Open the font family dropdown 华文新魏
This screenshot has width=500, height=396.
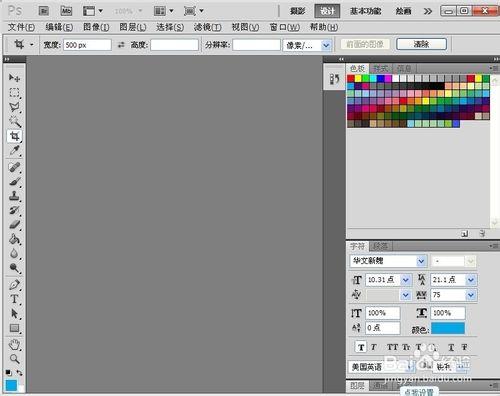[x=421, y=261]
